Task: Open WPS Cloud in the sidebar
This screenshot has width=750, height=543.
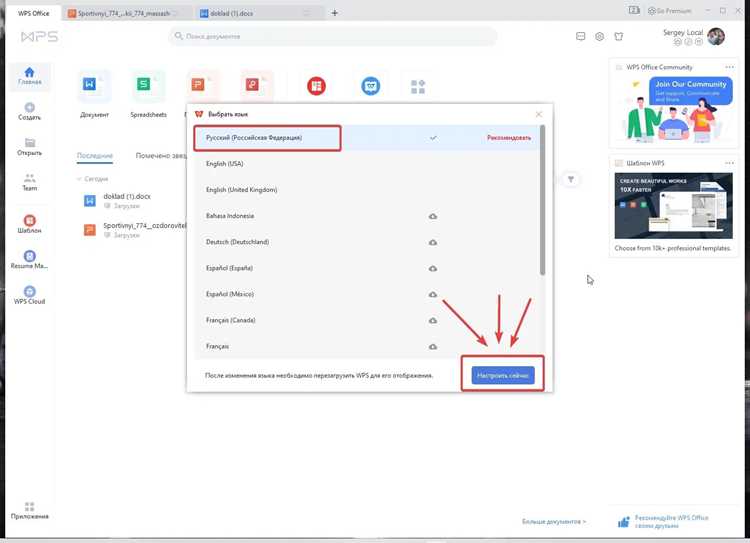Action: pos(29,295)
